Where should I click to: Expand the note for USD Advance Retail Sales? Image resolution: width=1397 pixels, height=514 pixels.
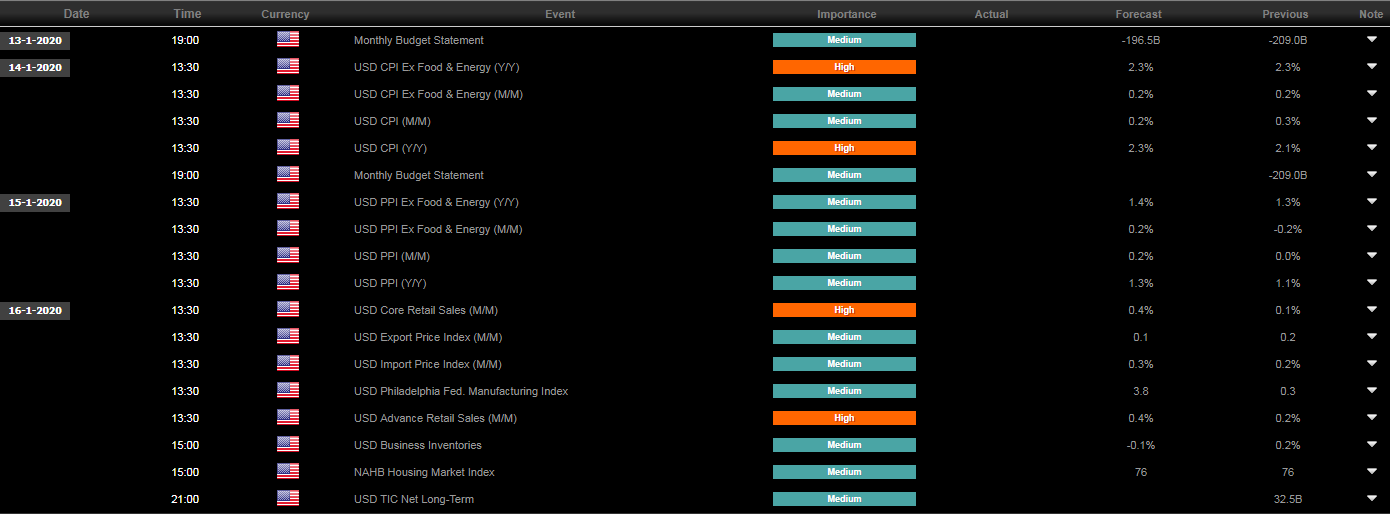click(x=1371, y=418)
